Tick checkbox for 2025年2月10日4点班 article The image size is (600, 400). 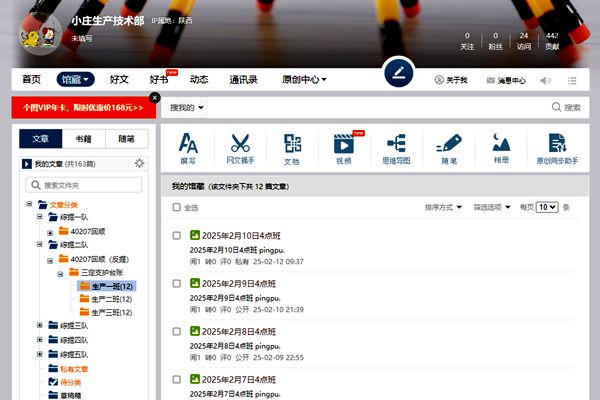pyautogui.click(x=177, y=236)
